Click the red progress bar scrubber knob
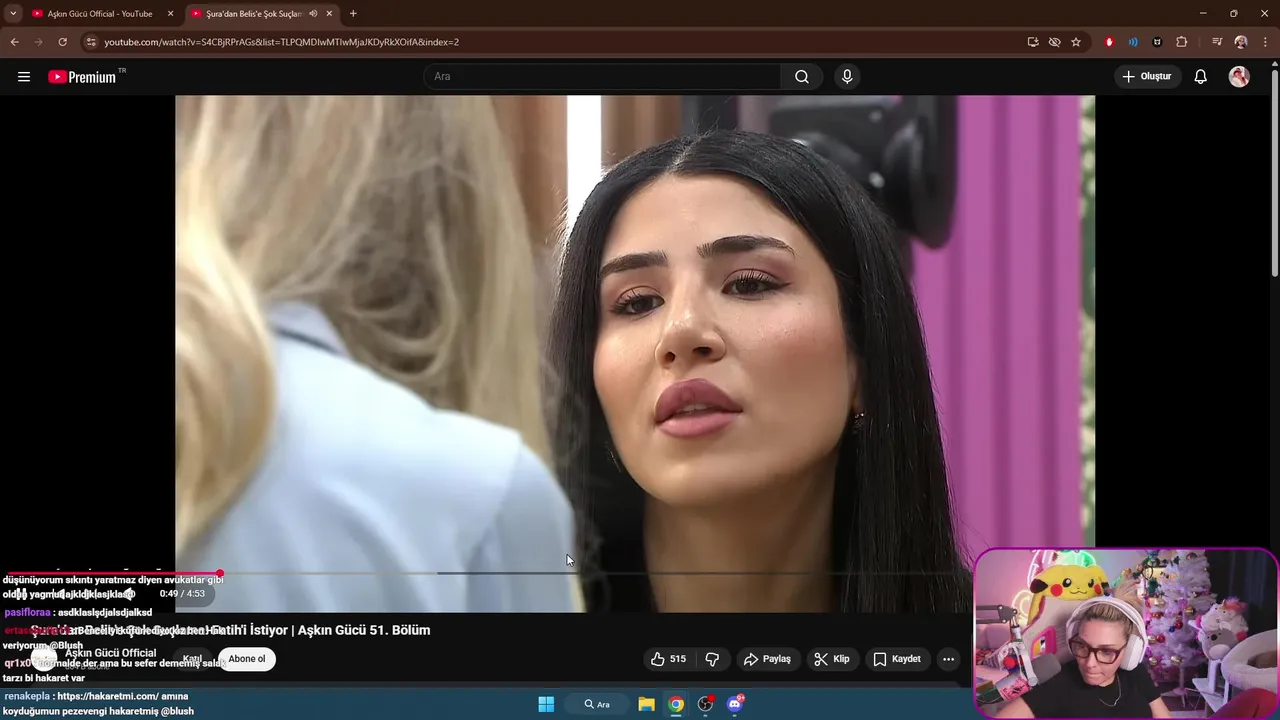This screenshot has height=720, width=1280. click(220, 573)
